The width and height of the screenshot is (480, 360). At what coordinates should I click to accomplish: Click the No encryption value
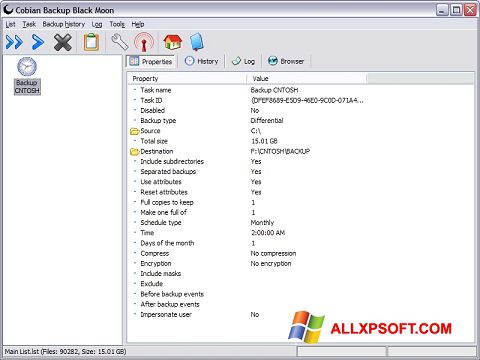pyautogui.click(x=271, y=264)
